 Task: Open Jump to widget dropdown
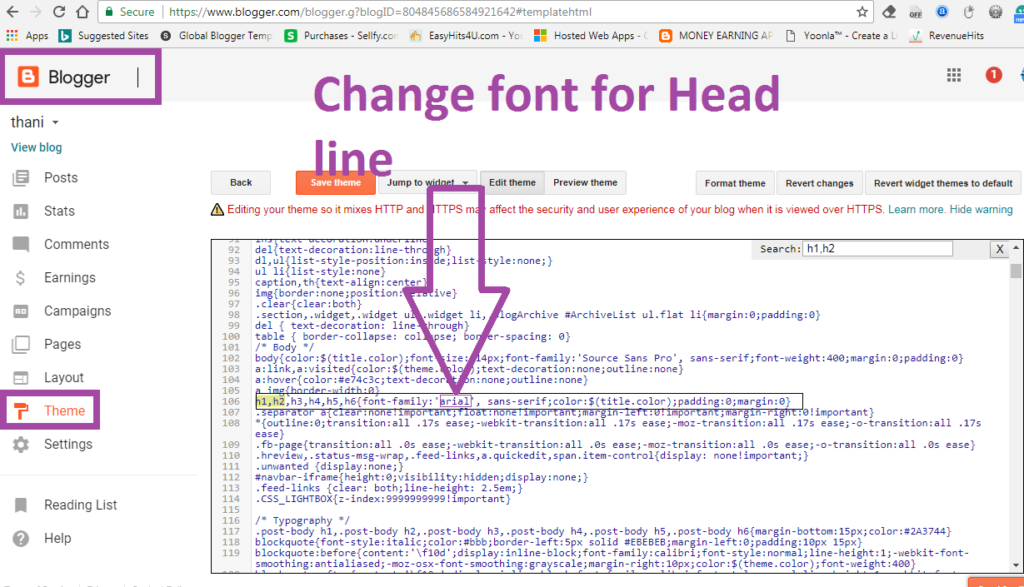click(x=427, y=183)
